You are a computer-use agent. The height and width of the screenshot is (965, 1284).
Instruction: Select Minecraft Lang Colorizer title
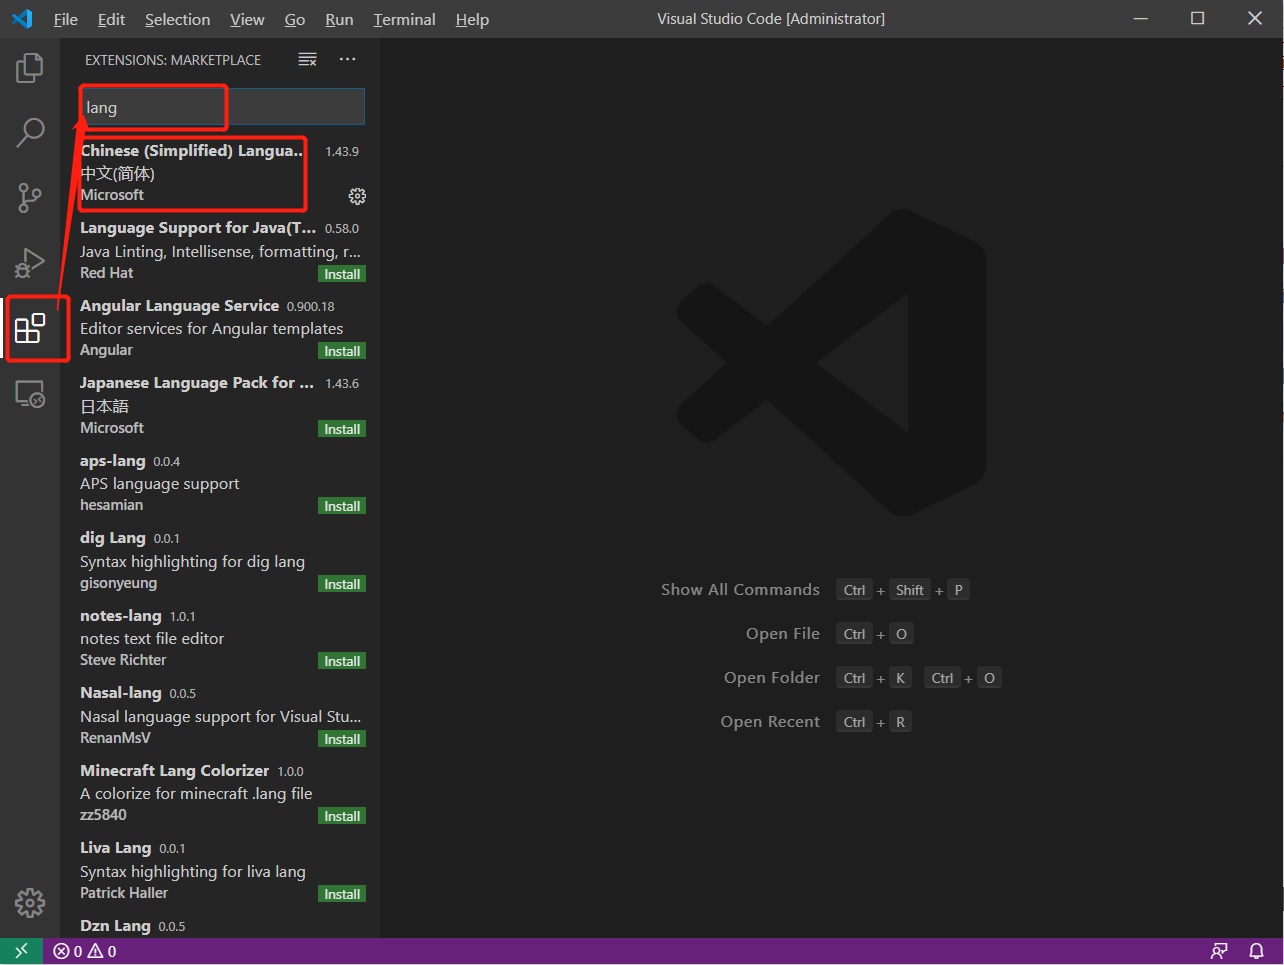pyautogui.click(x=175, y=771)
